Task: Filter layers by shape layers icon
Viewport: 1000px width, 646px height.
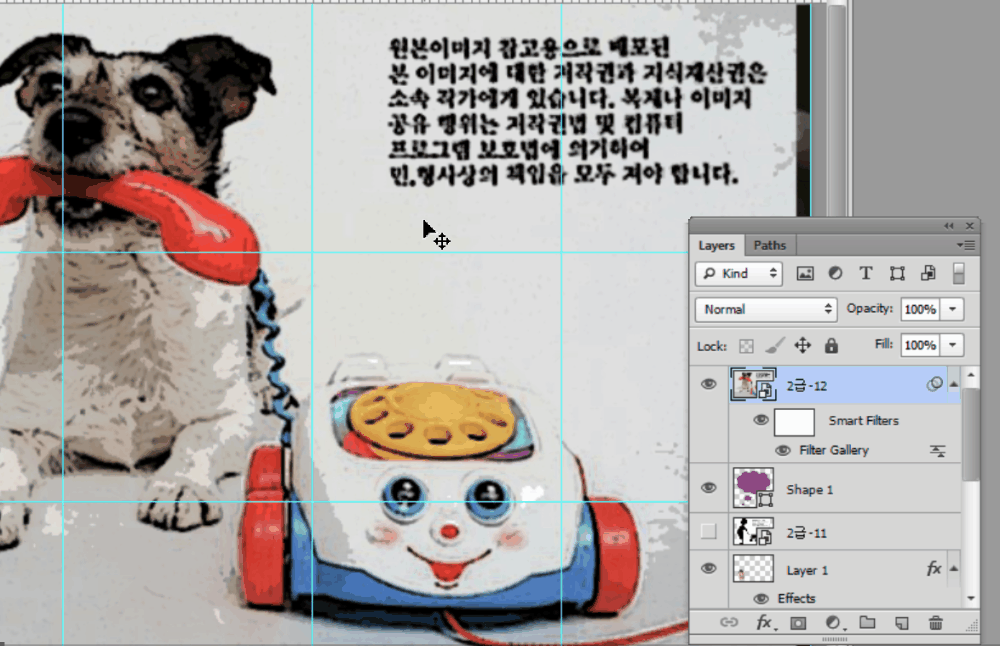Action: coord(897,274)
